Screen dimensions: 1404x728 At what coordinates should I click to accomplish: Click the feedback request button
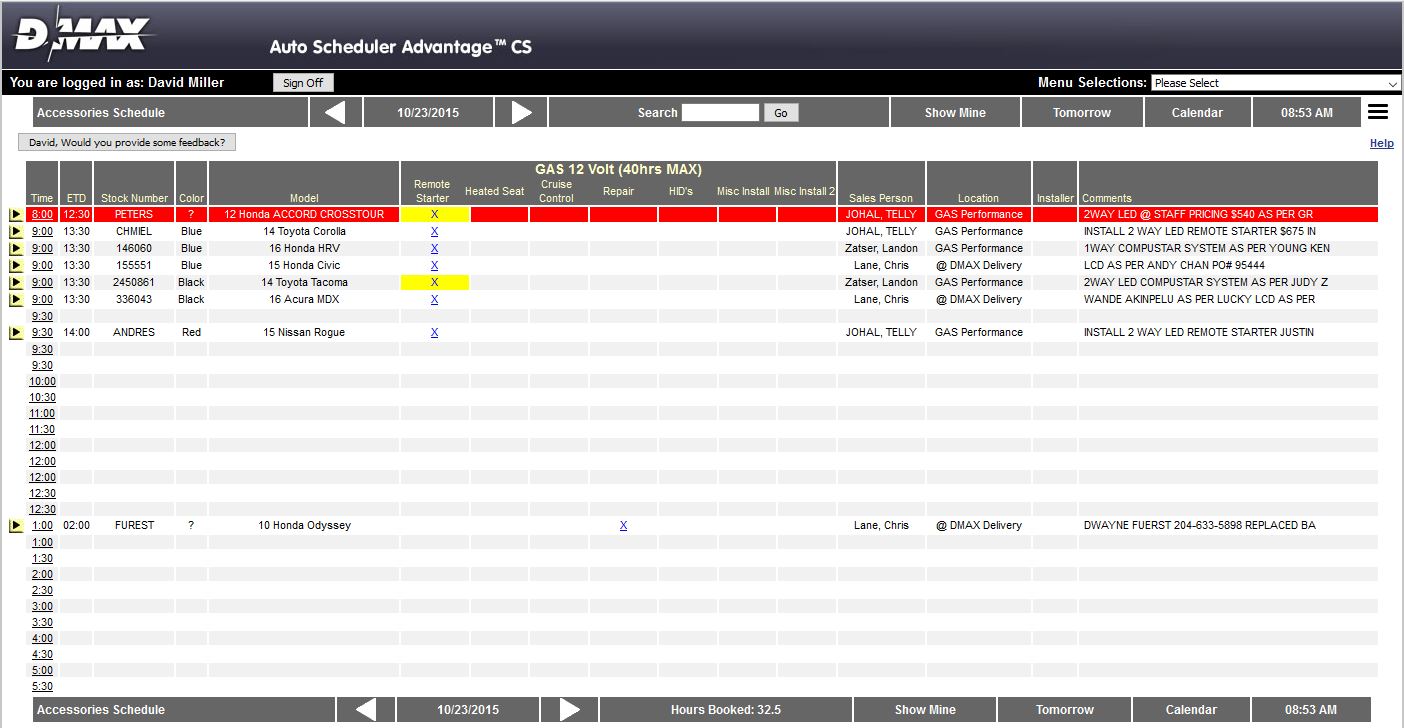(x=127, y=142)
